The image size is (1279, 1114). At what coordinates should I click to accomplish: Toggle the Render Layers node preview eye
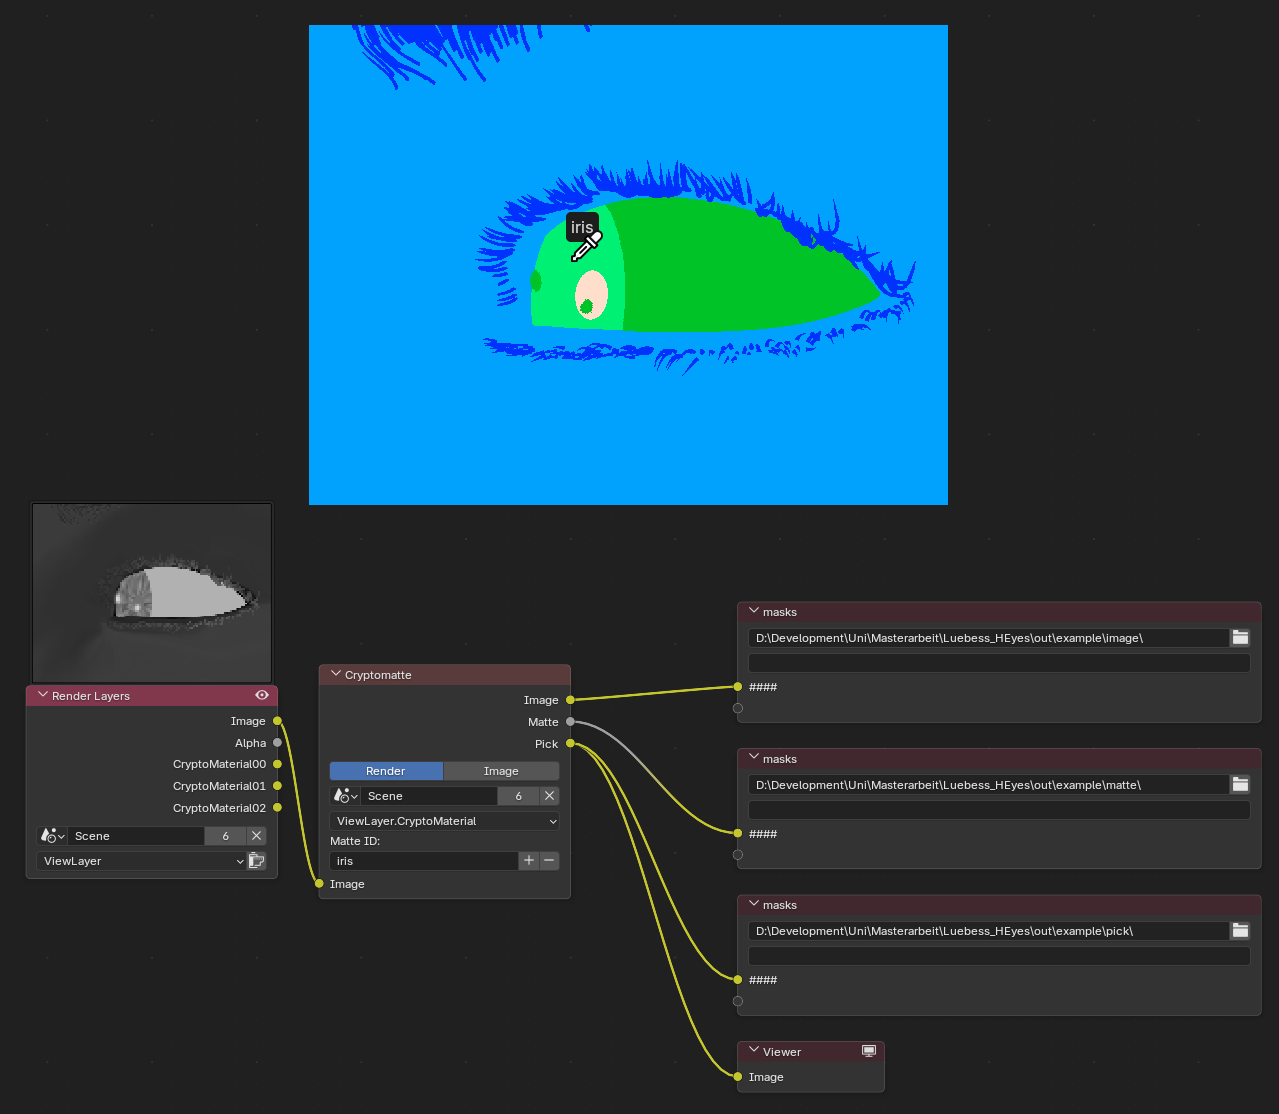click(262, 695)
